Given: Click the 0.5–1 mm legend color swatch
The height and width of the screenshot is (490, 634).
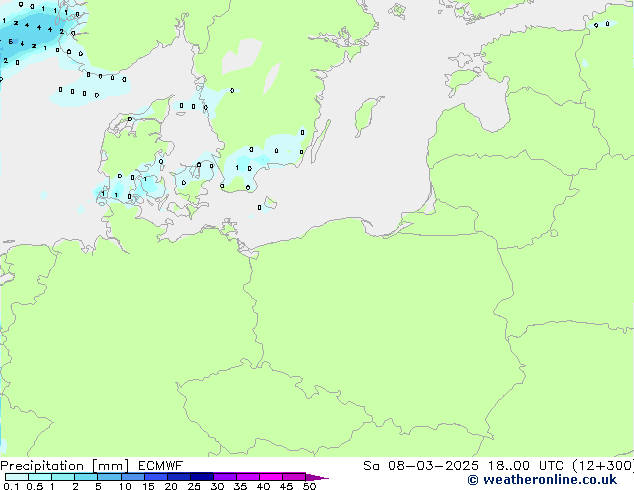Looking at the screenshot, I should (x=40, y=477).
